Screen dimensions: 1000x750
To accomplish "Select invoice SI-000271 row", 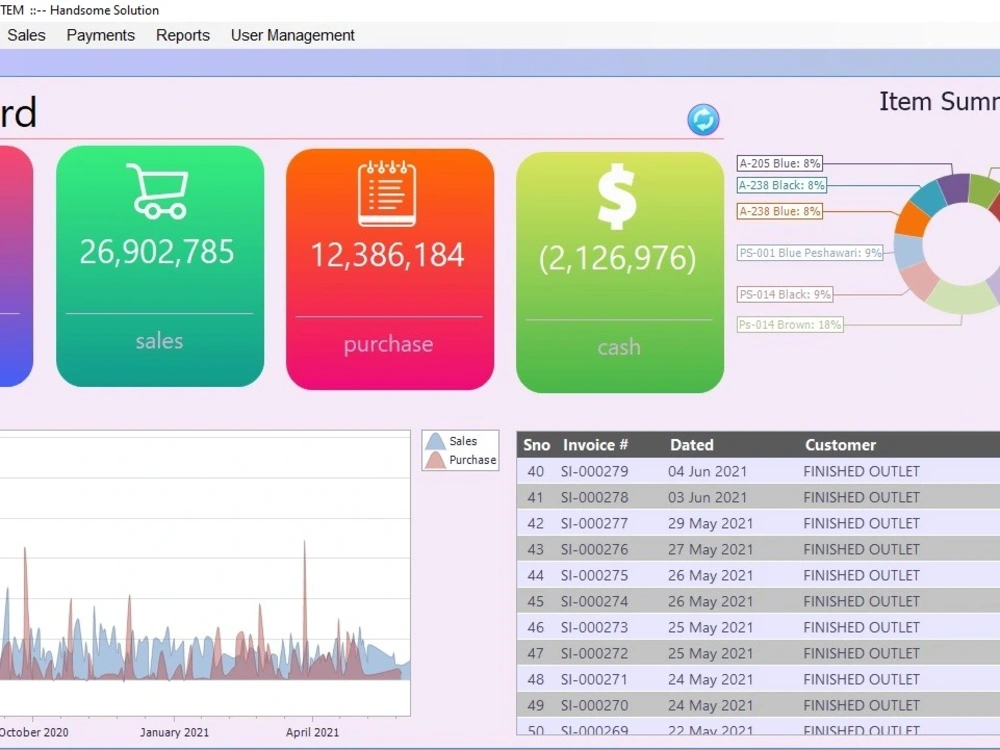I will 758,680.
